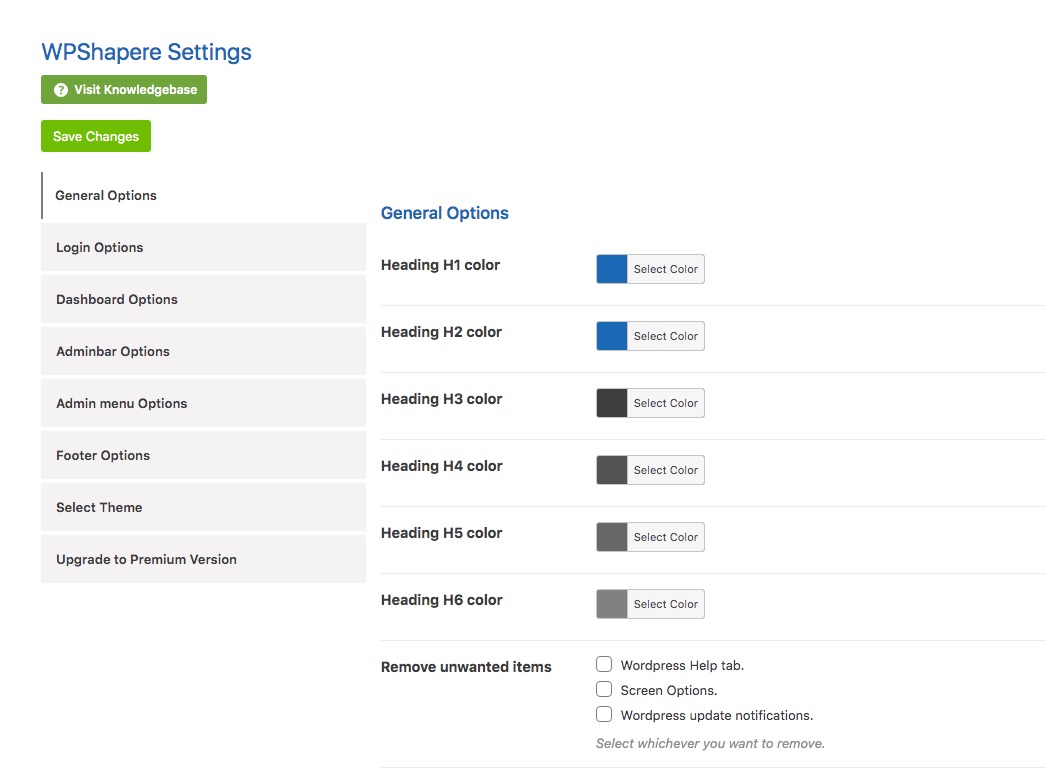Click Select Color for Heading H4
Screen dimensions: 1046x775
point(666,470)
